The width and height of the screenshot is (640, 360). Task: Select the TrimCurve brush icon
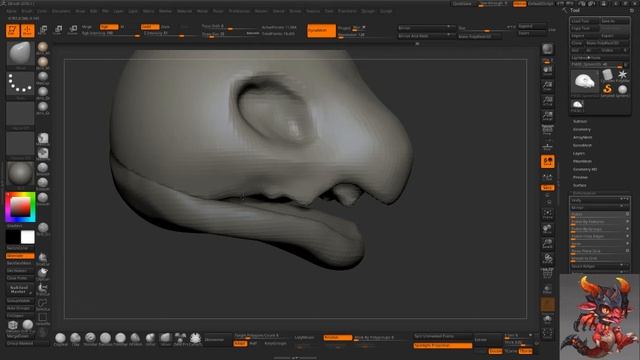(42, 289)
